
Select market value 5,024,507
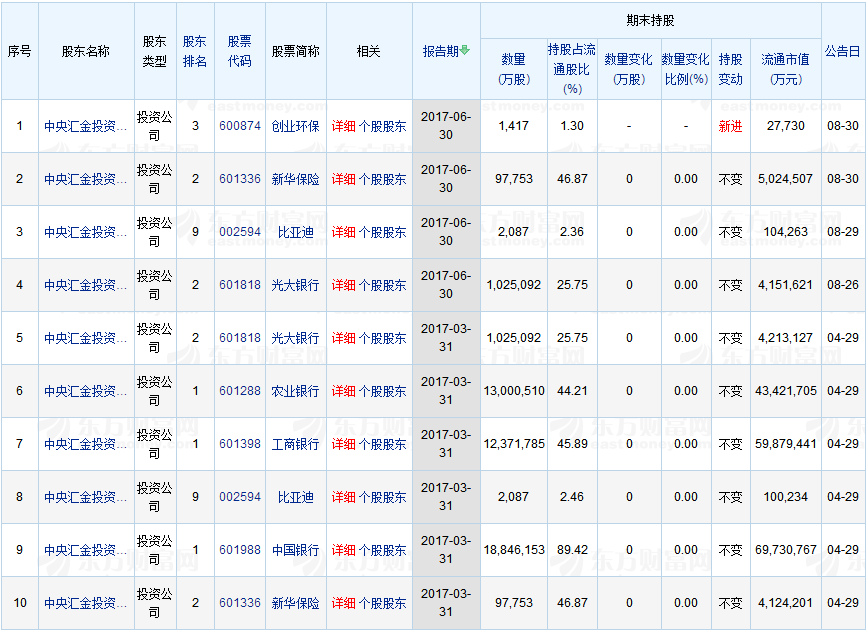(786, 179)
